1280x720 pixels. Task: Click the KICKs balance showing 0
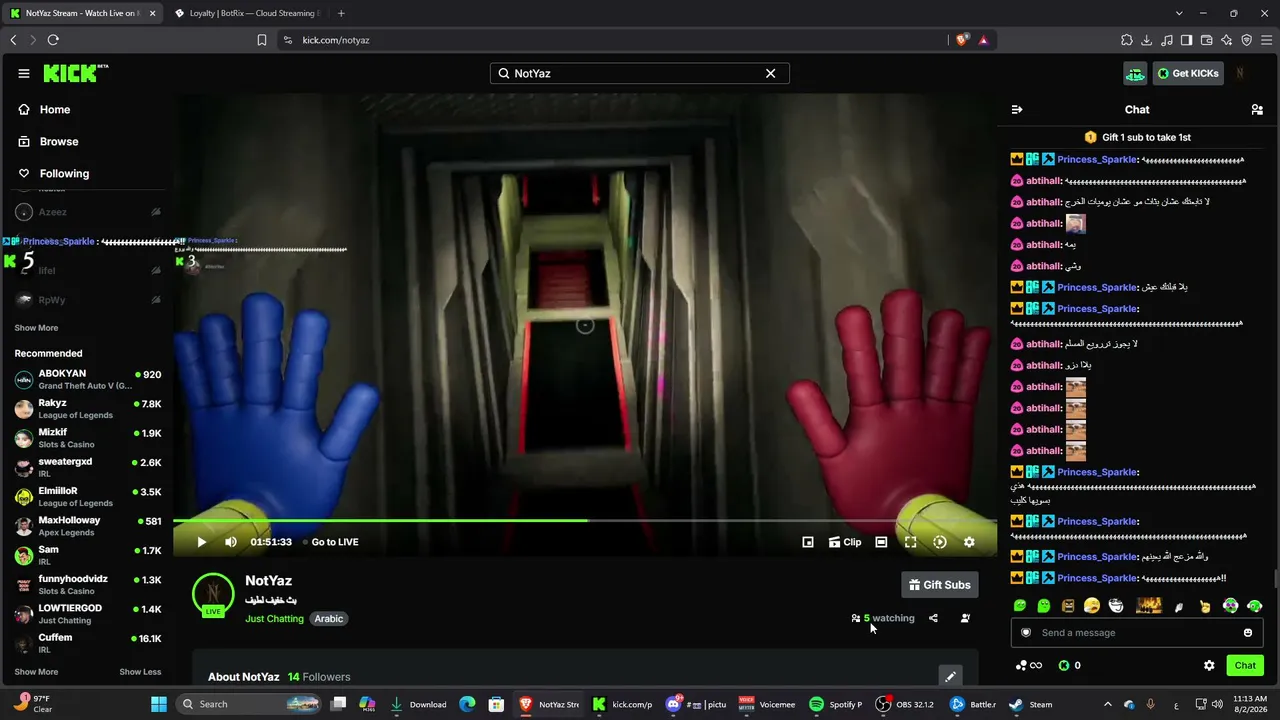pos(1070,666)
